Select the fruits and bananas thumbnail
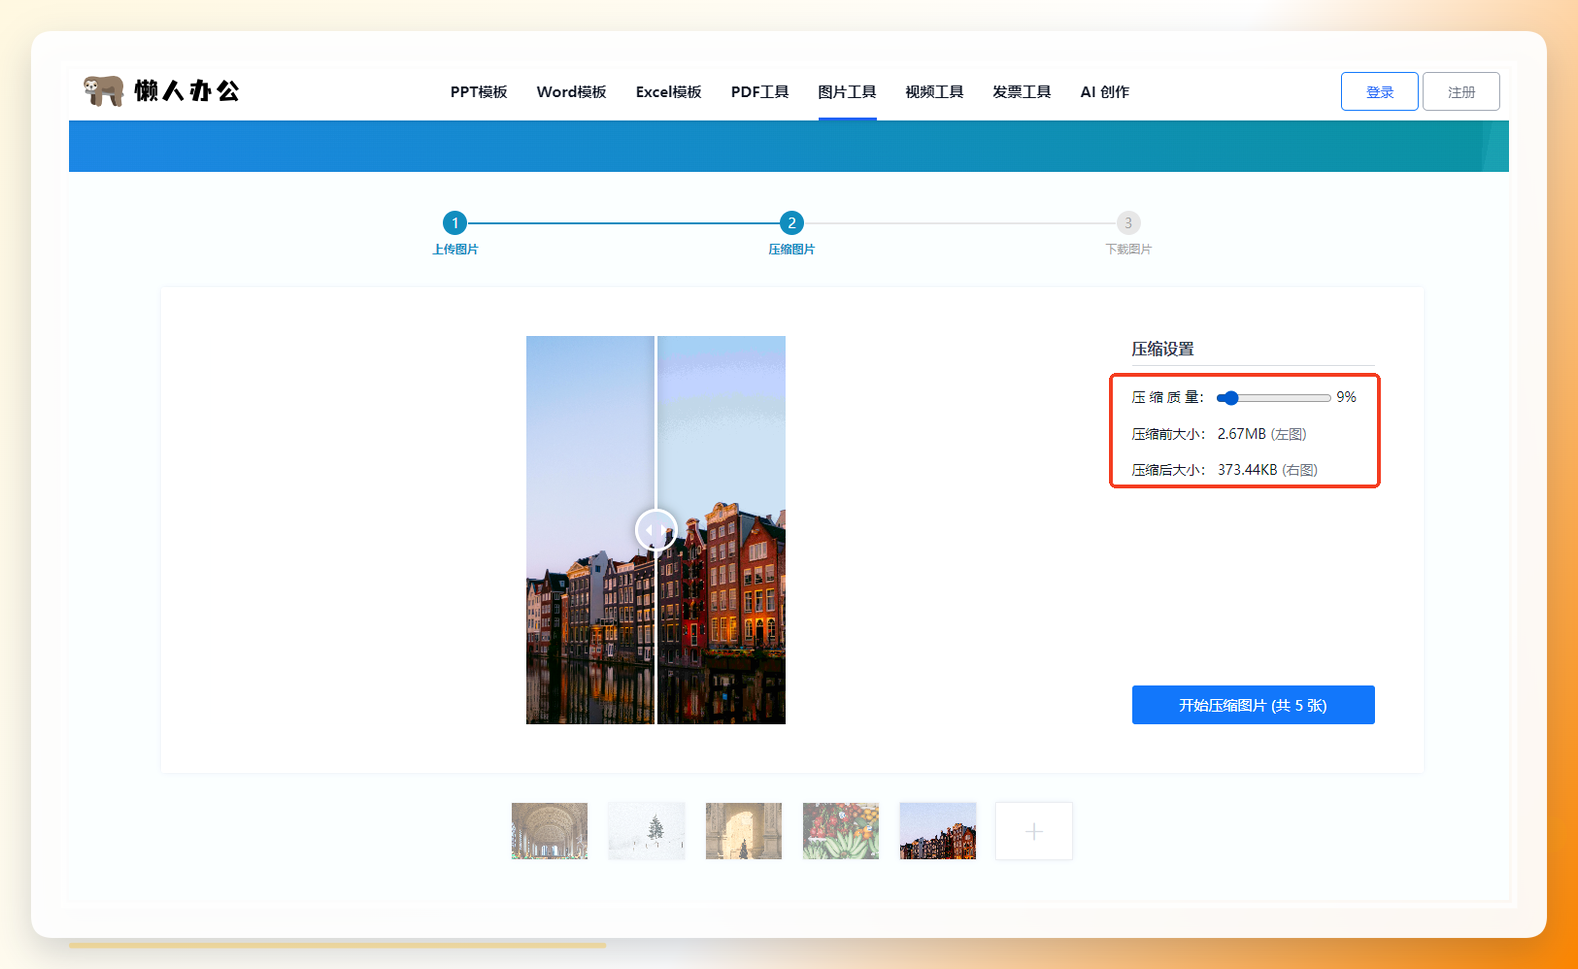This screenshot has height=969, width=1578. [840, 831]
